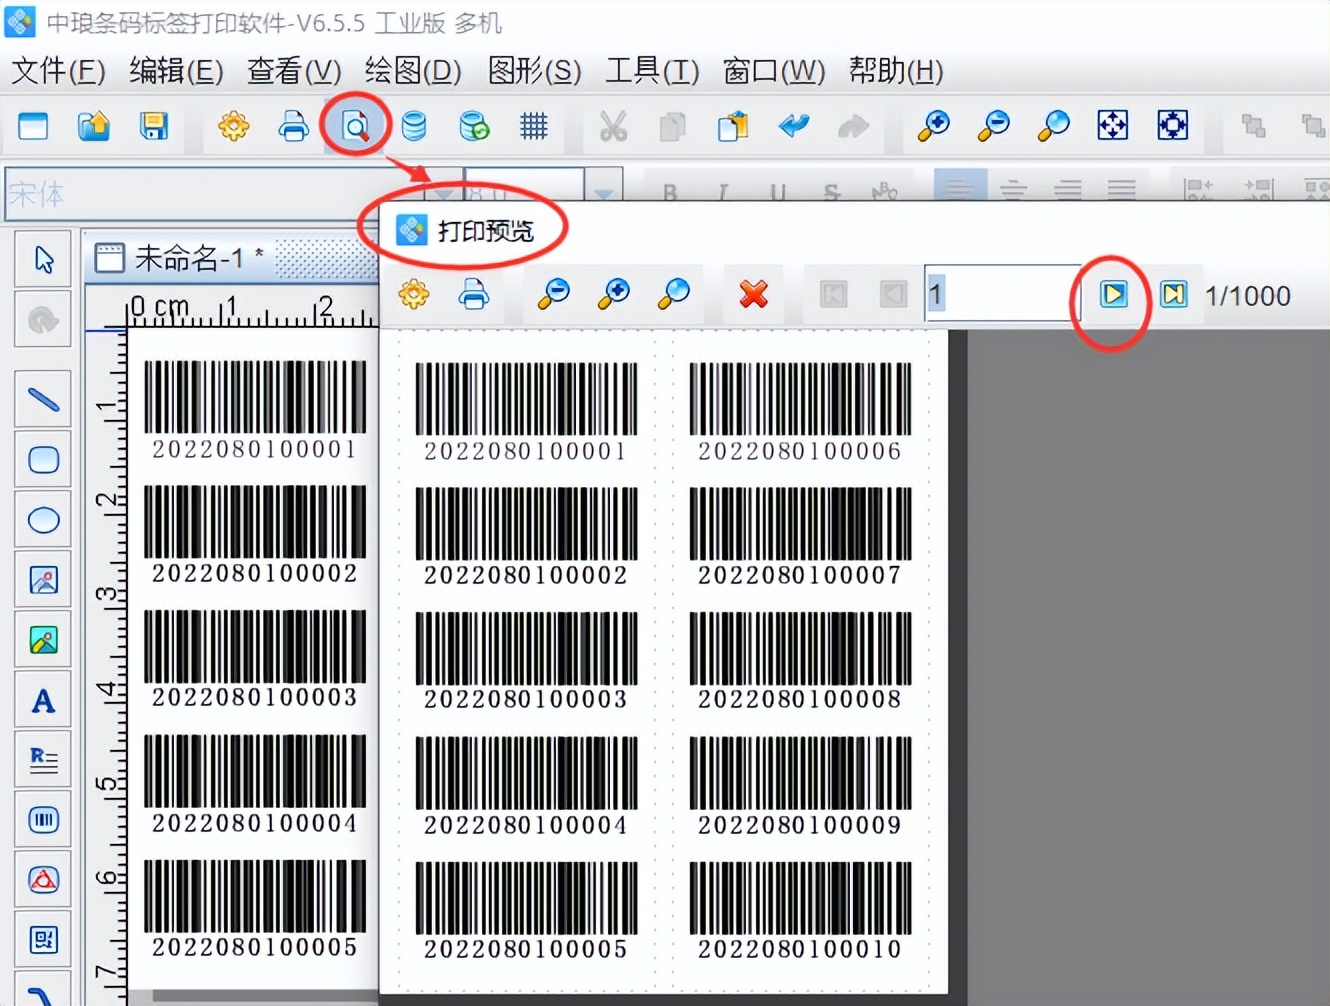This screenshot has width=1330, height=1006.
Task: Select the rectangle selection arrow tool
Action: click(42, 258)
